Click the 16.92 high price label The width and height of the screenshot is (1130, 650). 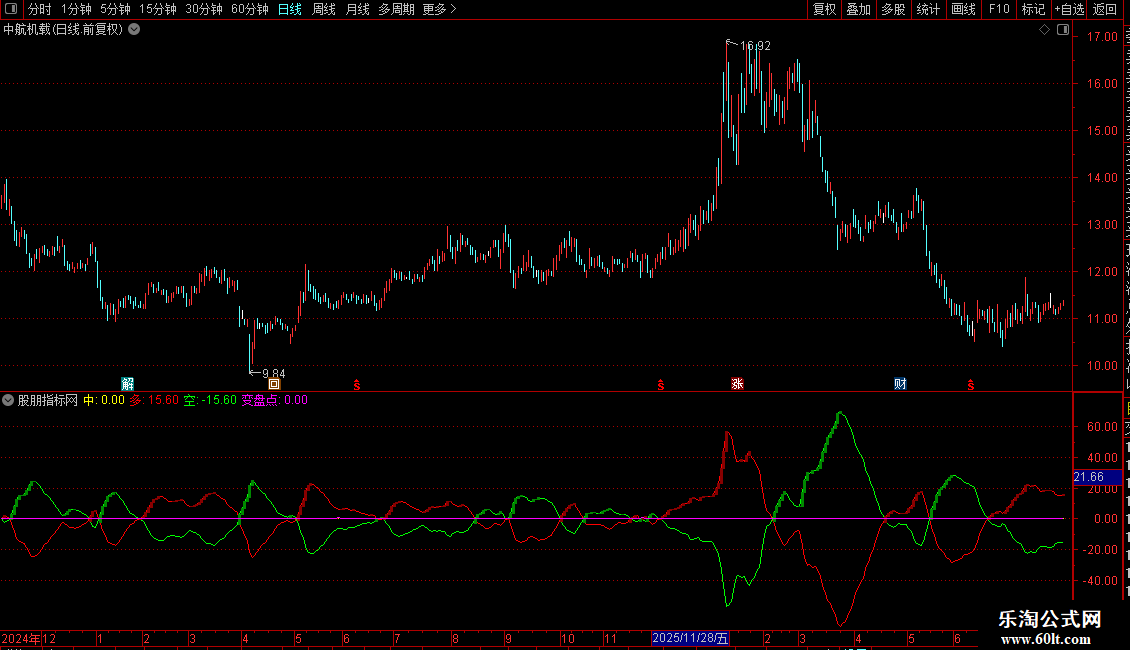click(x=755, y=45)
